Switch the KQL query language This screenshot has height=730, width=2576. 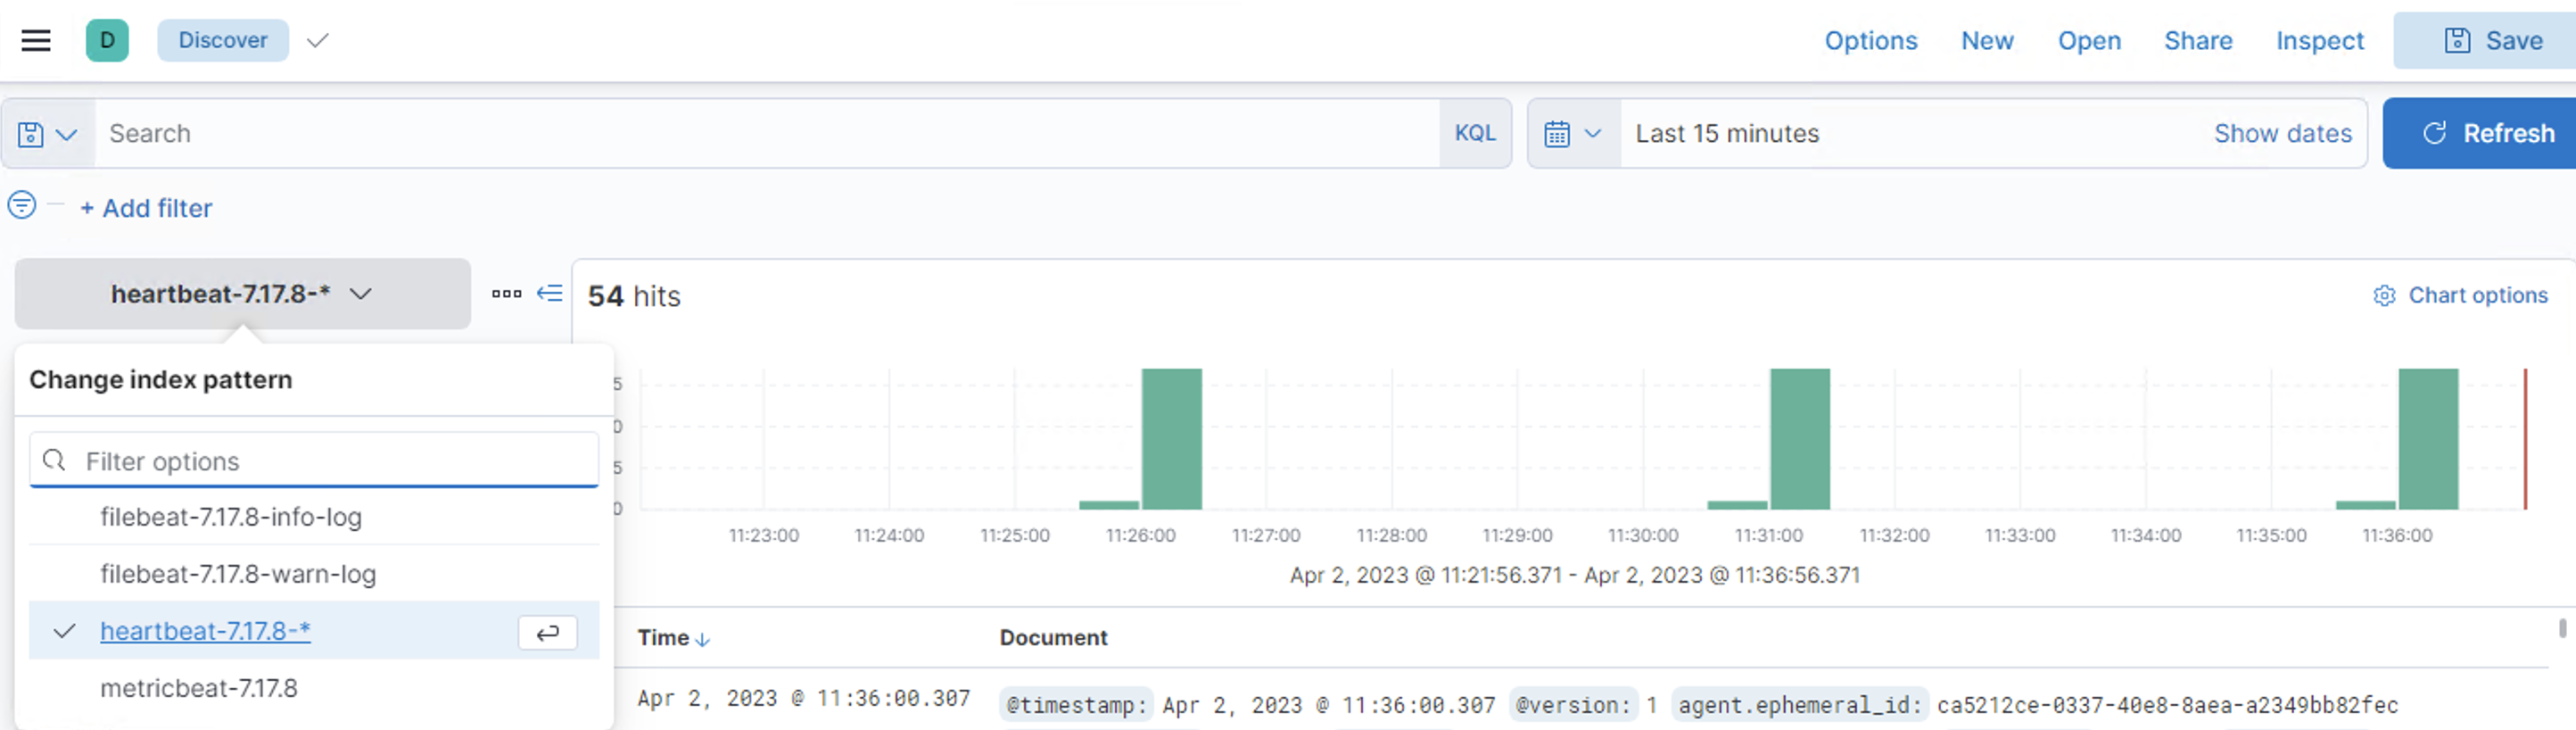(x=1475, y=133)
